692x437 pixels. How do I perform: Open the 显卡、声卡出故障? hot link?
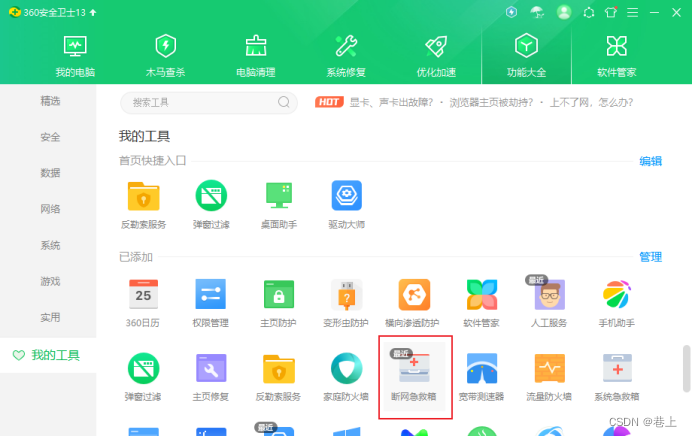click(391, 103)
